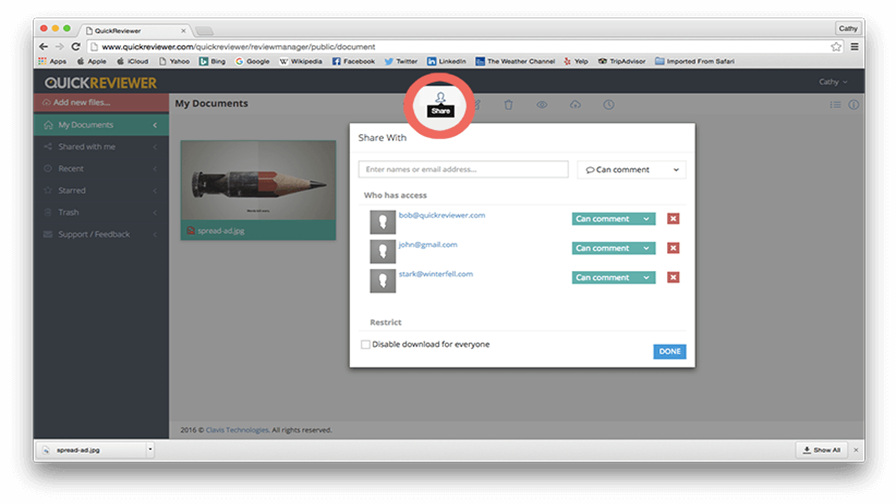Select My Documents in sidebar

click(x=101, y=125)
